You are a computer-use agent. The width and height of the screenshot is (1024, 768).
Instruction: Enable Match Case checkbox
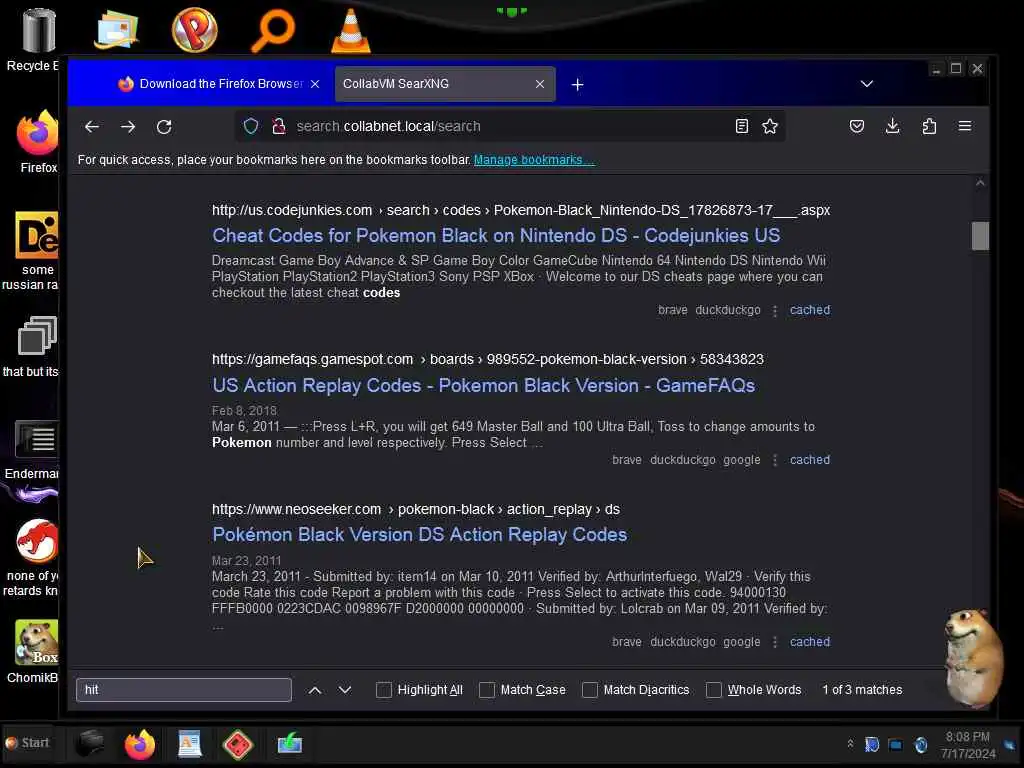point(487,690)
